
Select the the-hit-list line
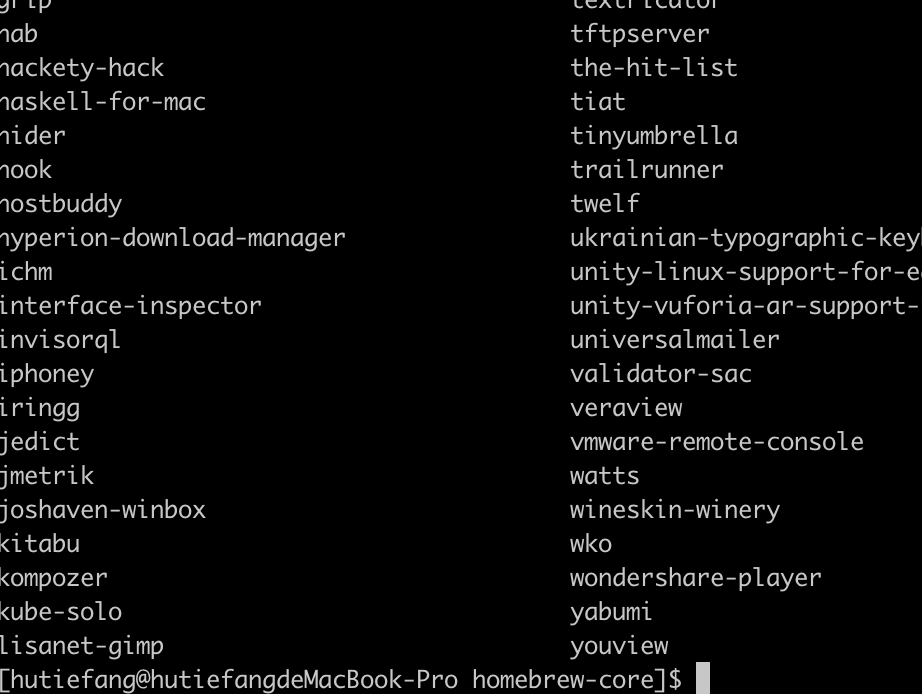(x=654, y=68)
